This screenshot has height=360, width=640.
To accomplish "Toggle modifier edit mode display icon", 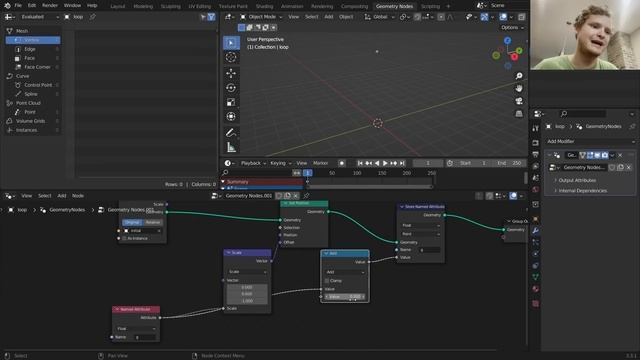I will point(590,155).
